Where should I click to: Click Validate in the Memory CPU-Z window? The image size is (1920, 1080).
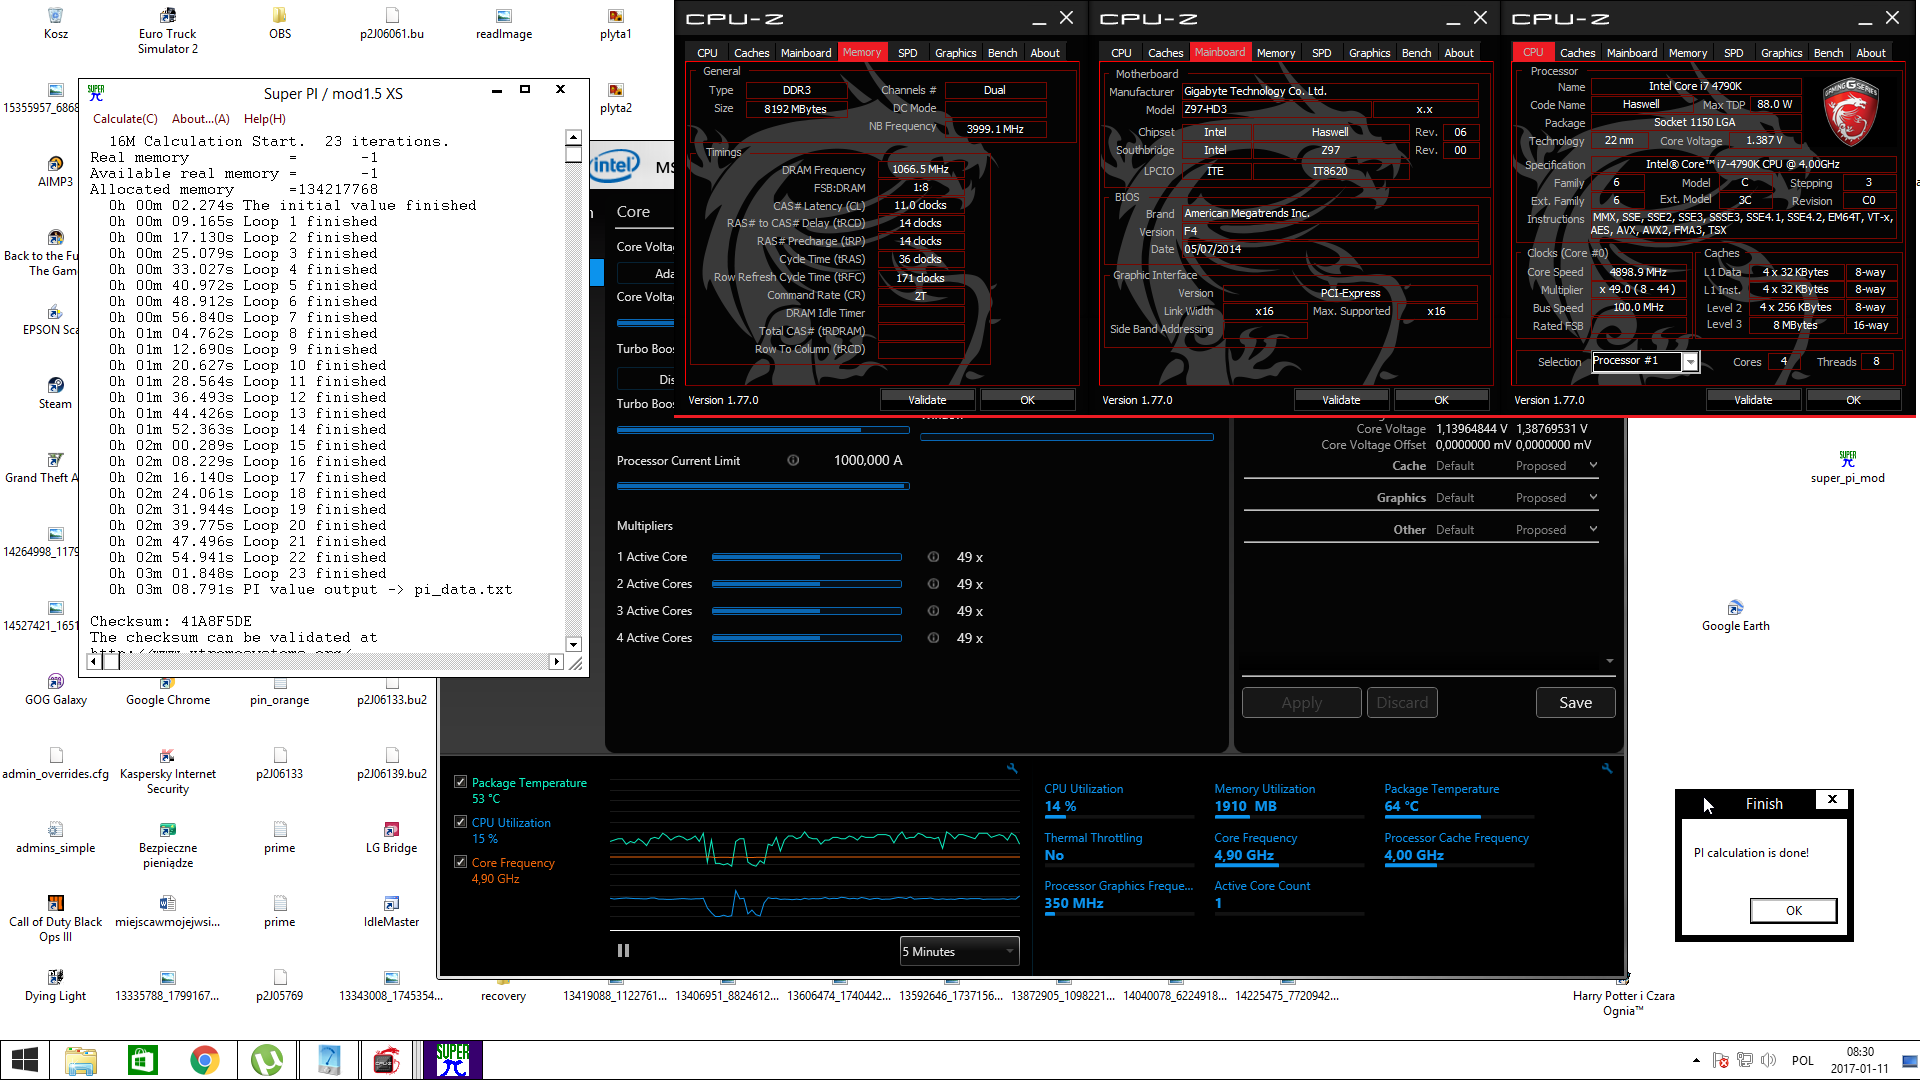[x=927, y=400]
